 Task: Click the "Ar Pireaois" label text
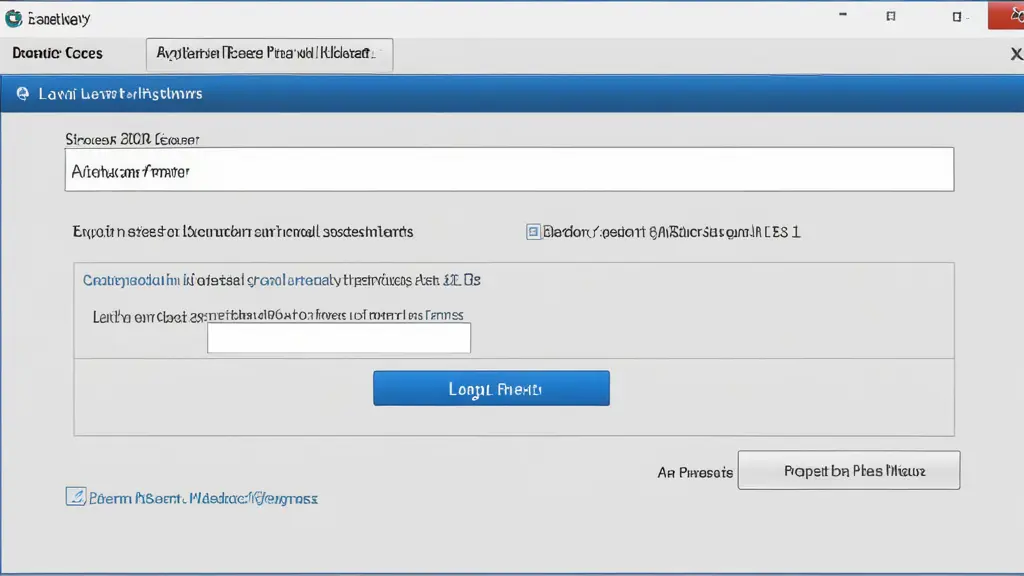(x=695, y=472)
